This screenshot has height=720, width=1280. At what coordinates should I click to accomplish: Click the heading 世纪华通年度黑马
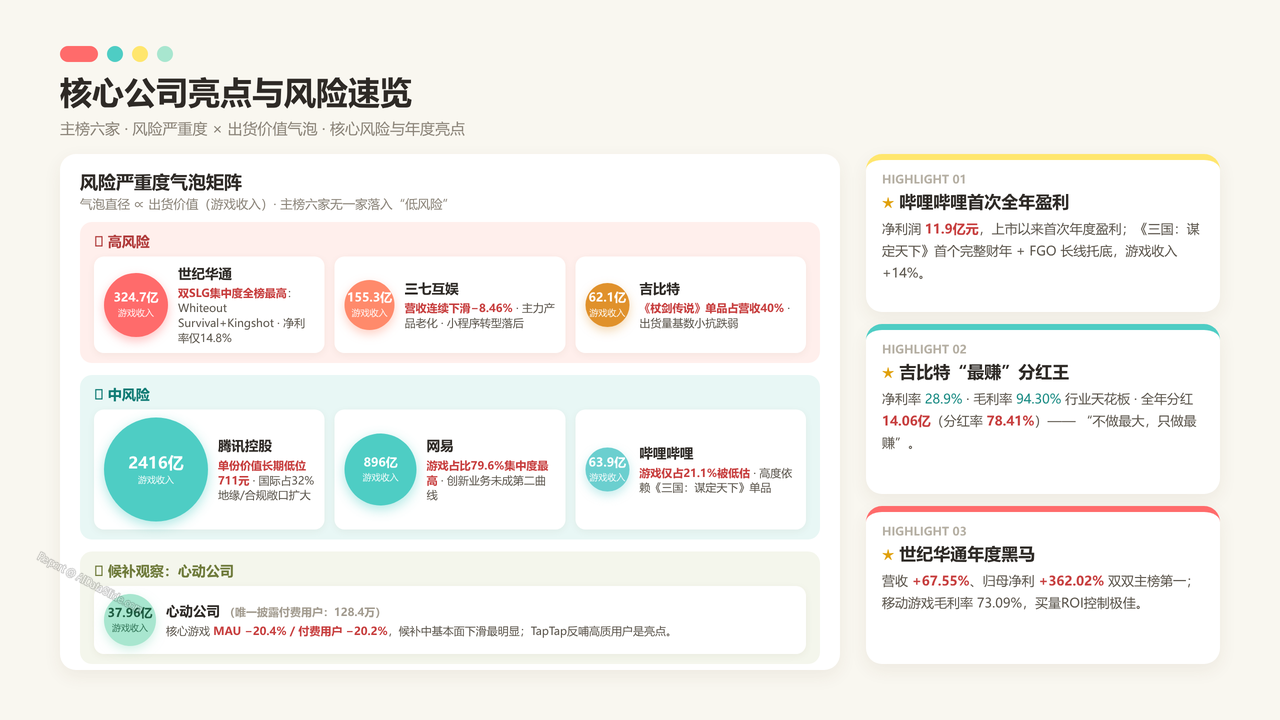pos(967,554)
